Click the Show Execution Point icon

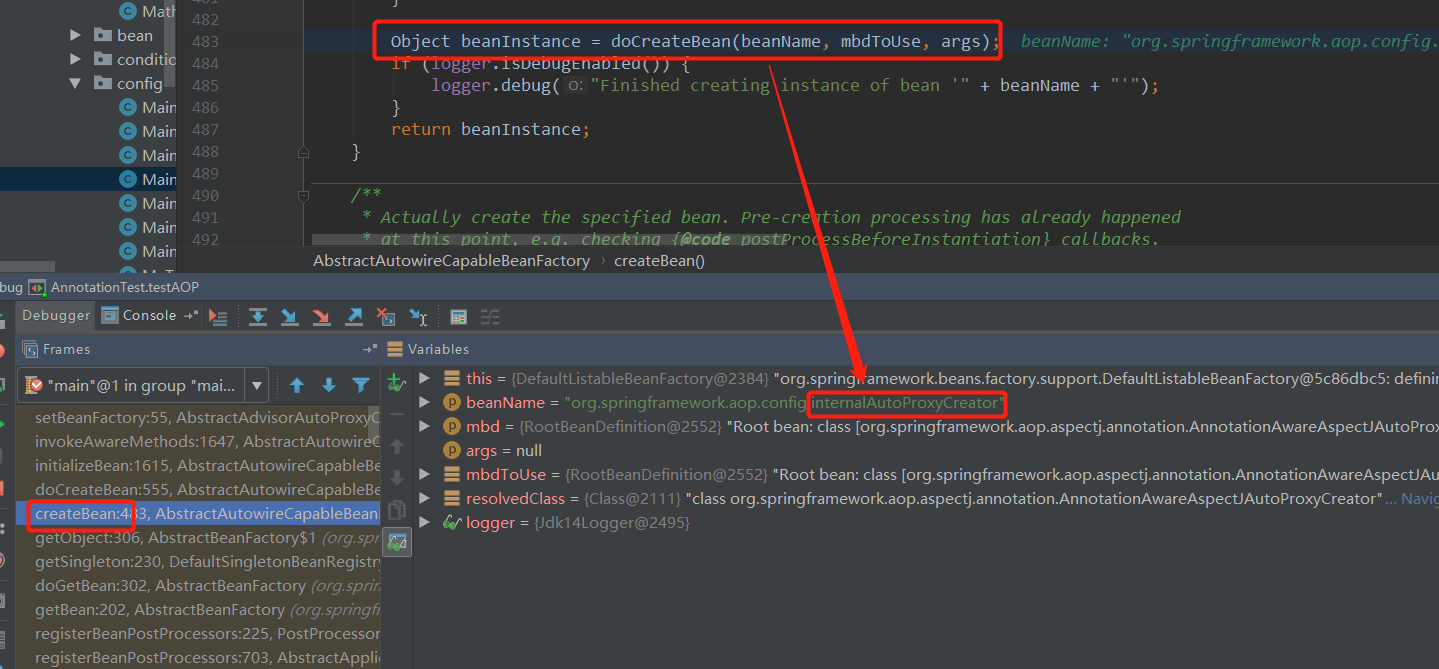(219, 317)
